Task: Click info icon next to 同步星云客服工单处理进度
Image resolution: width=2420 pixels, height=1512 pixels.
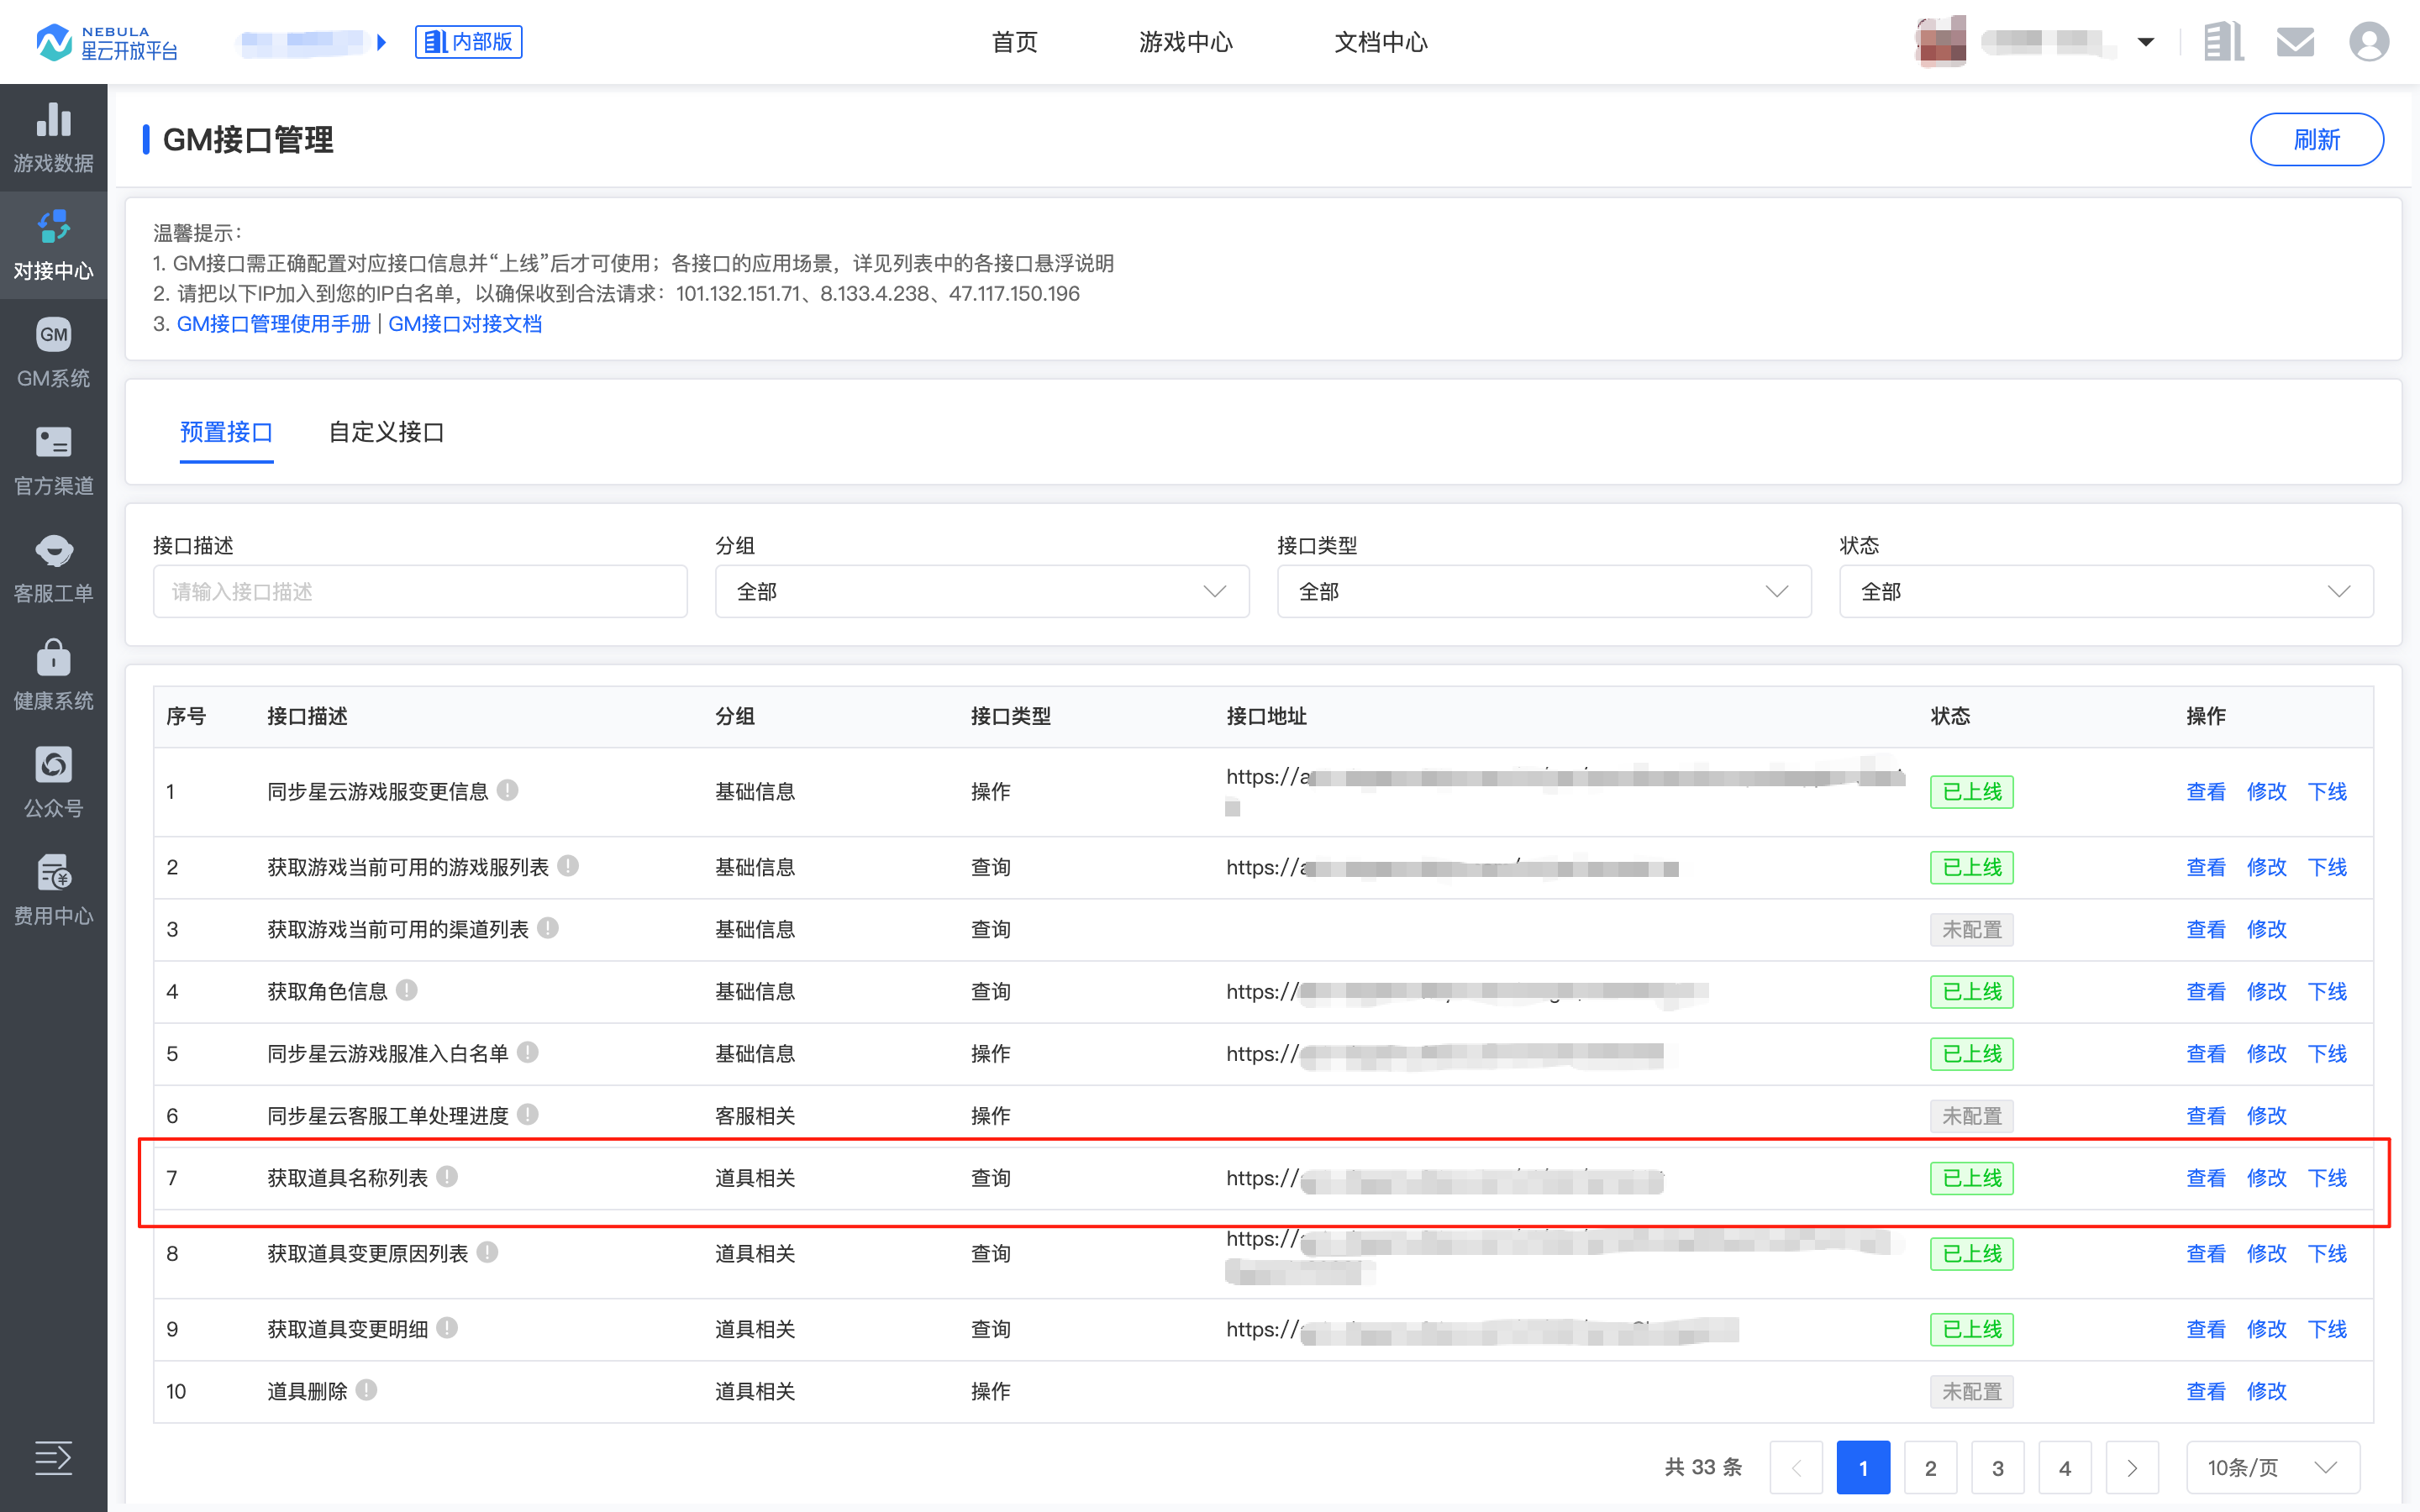Action: [x=528, y=1114]
